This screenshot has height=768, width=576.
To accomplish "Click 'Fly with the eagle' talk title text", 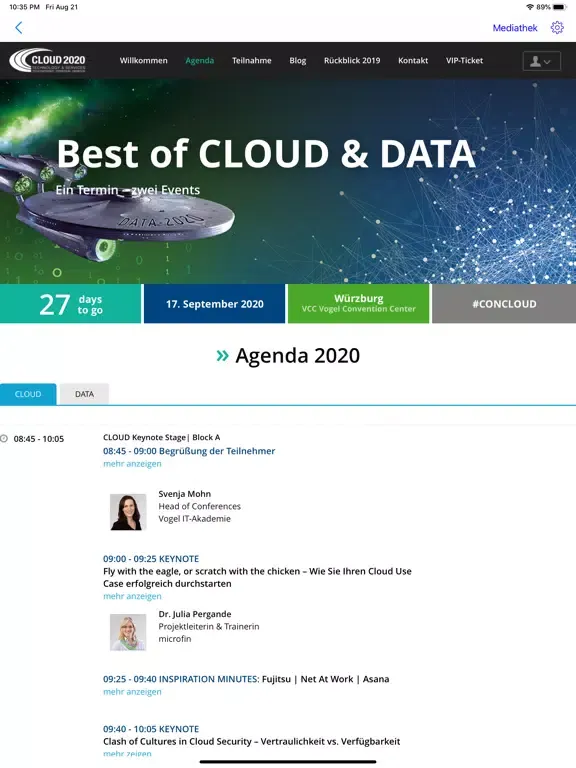I will pos(257,577).
